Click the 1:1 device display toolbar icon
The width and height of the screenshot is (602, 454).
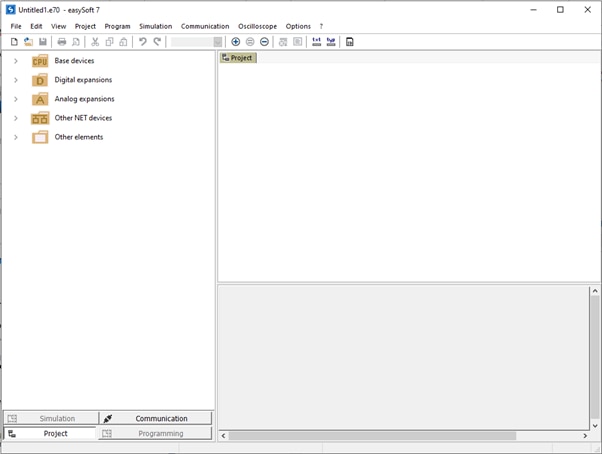coord(316,42)
